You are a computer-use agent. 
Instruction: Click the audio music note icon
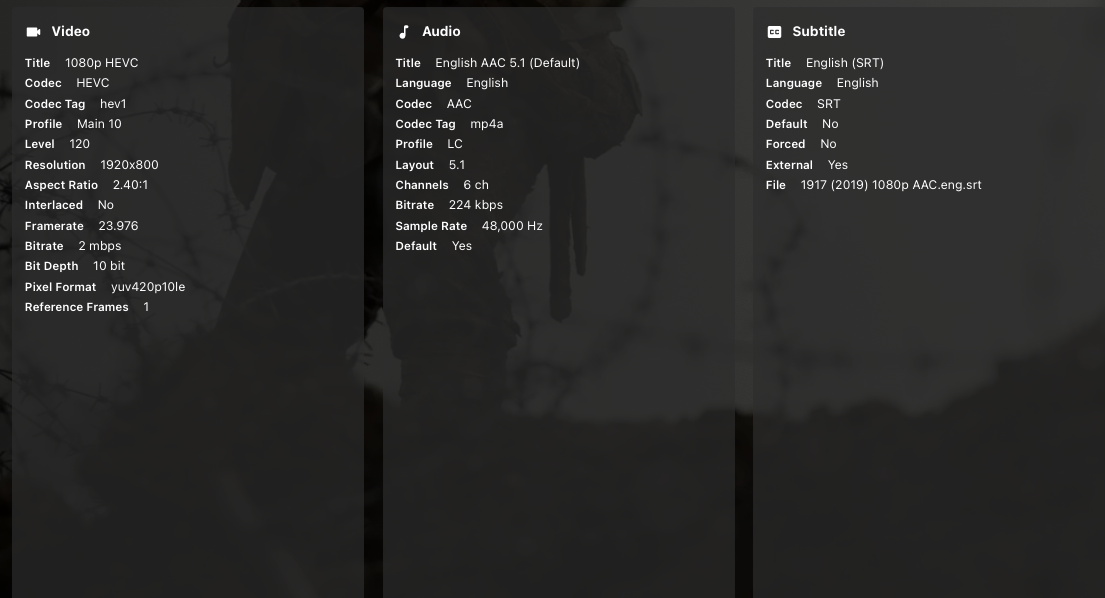(404, 32)
